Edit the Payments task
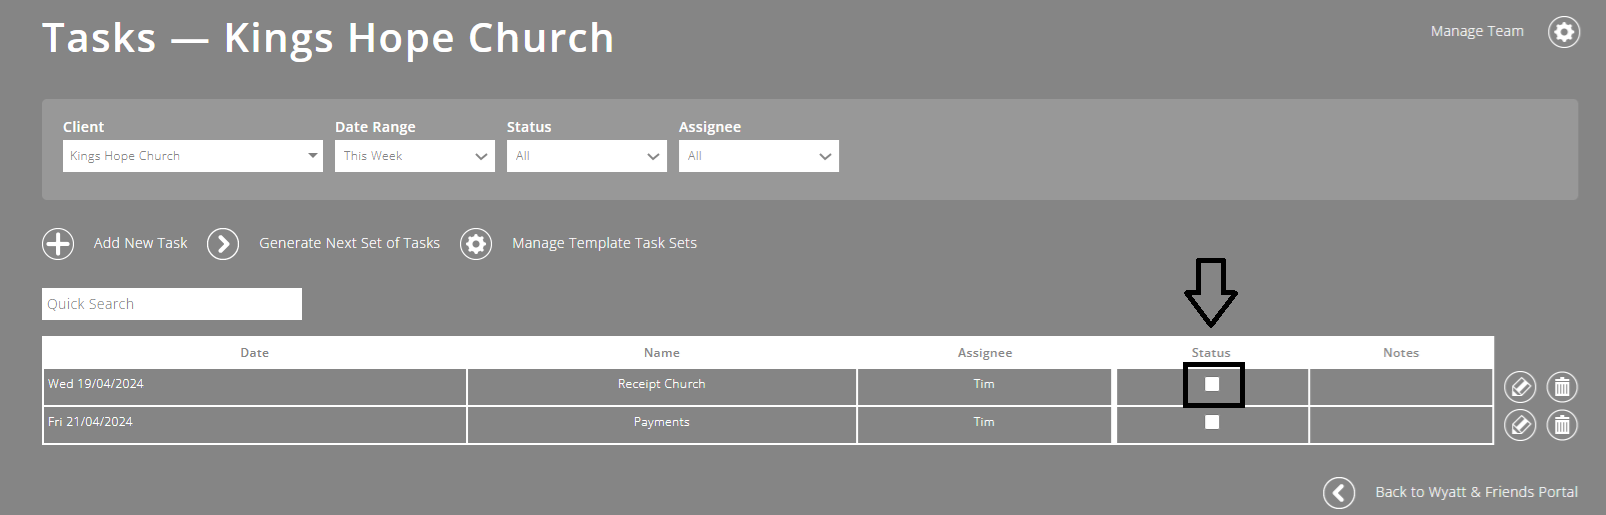This screenshot has width=1606, height=515. pyautogui.click(x=1520, y=425)
